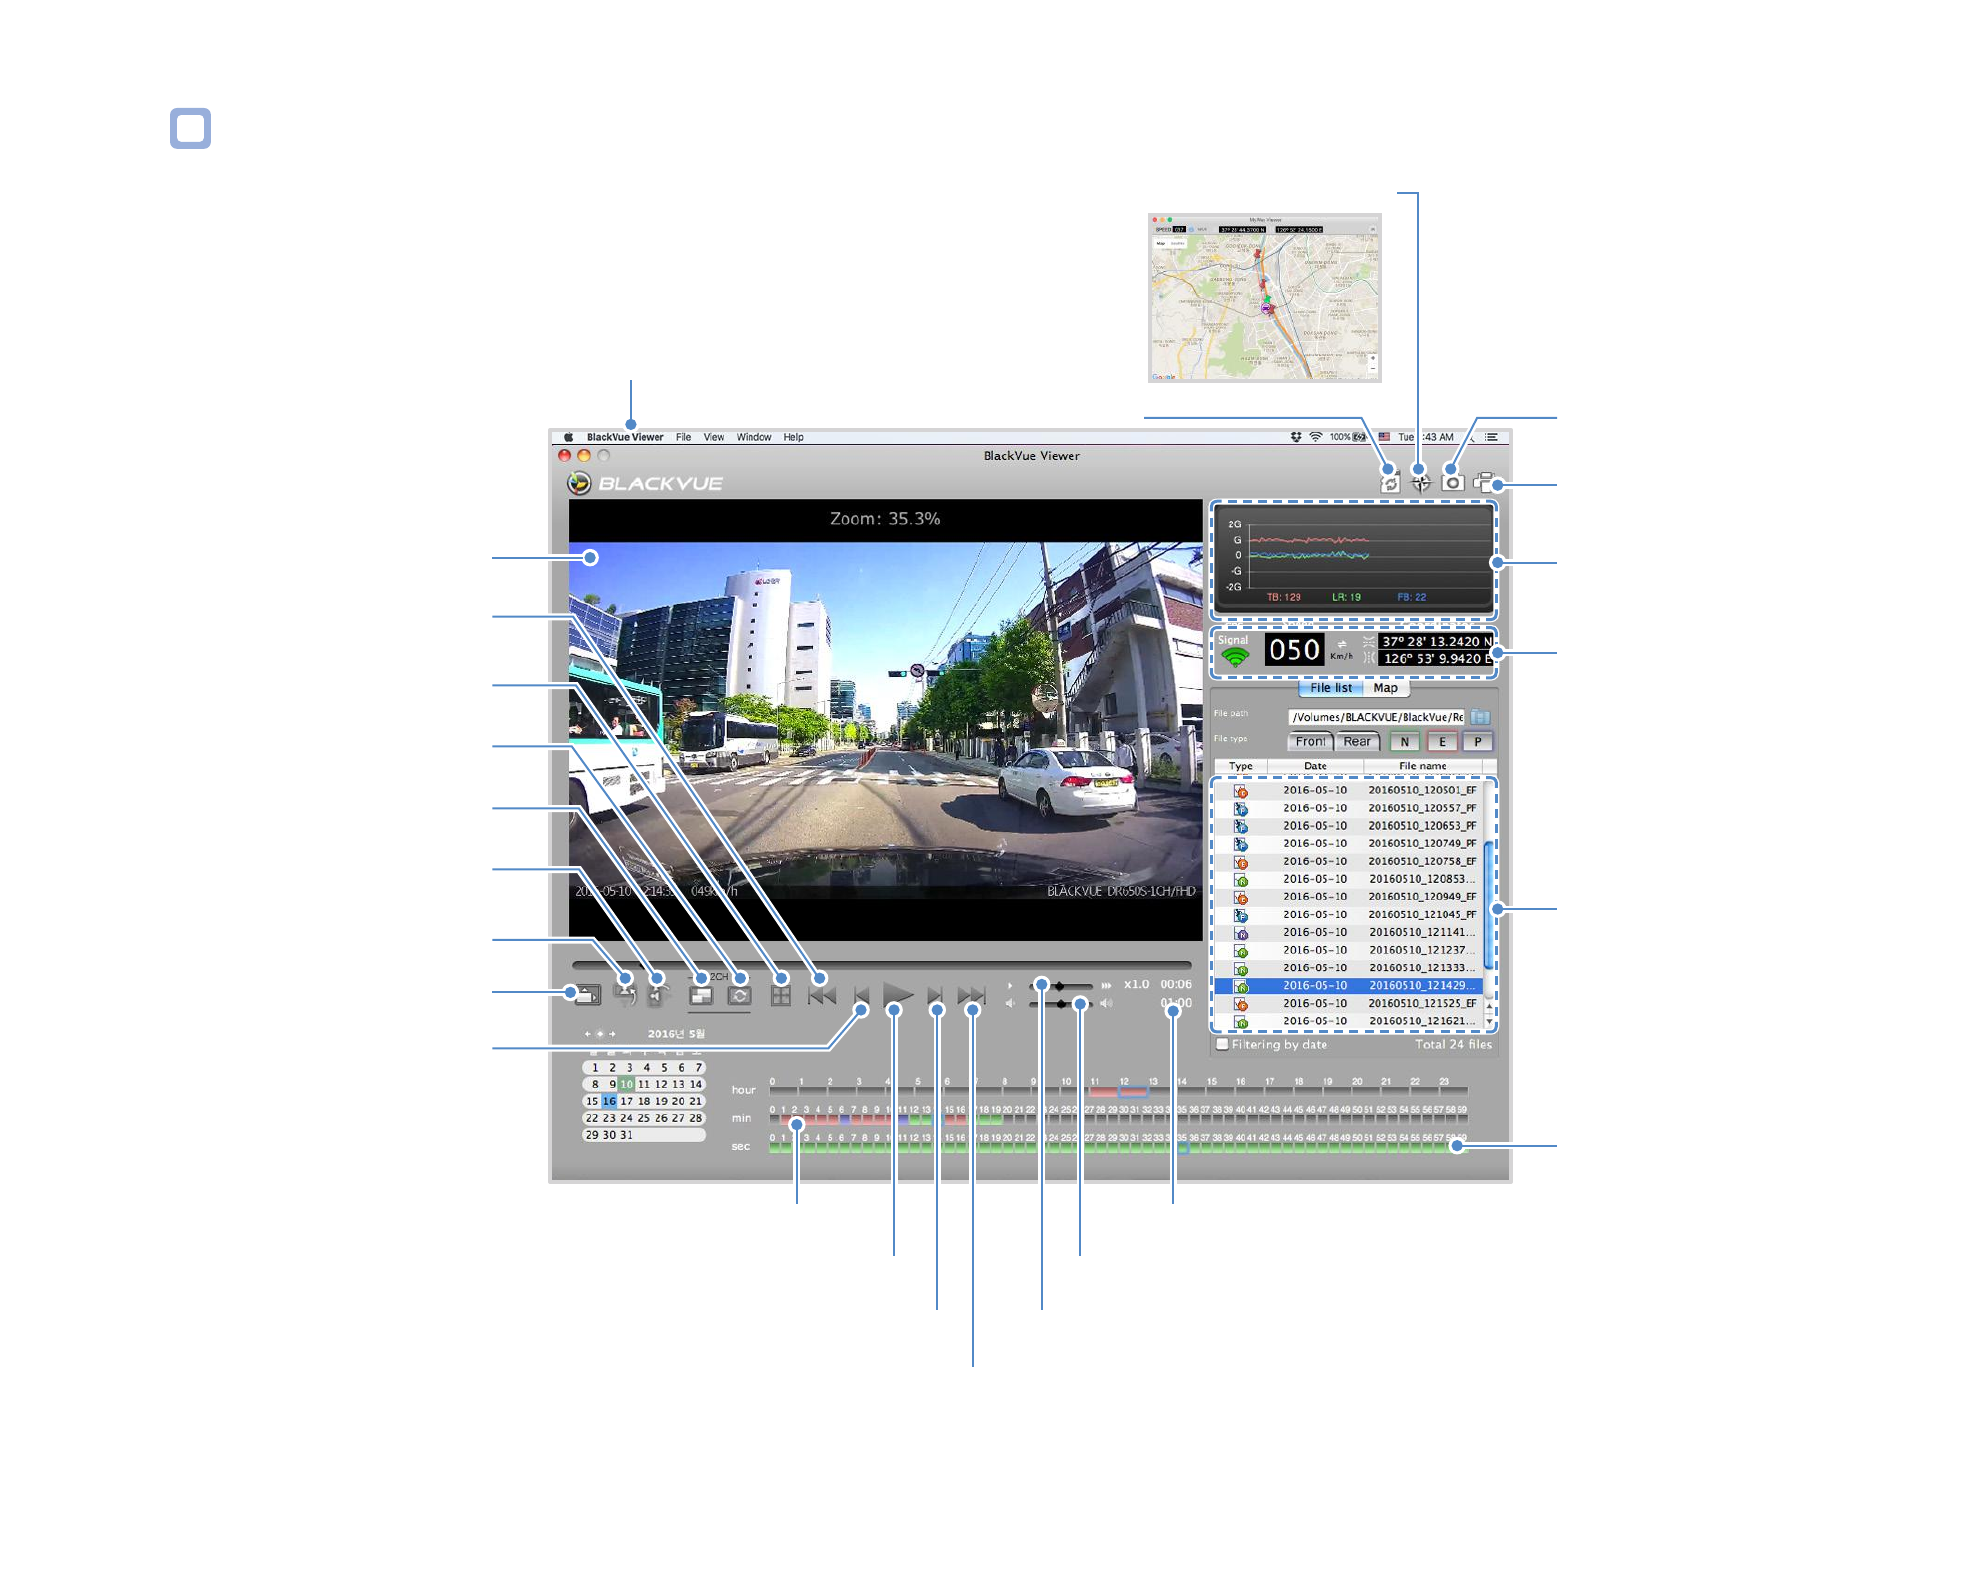Image resolution: width=1984 pixels, height=1587 pixels.
Task: Click the flip video horizontally icon
Action: coord(657,994)
